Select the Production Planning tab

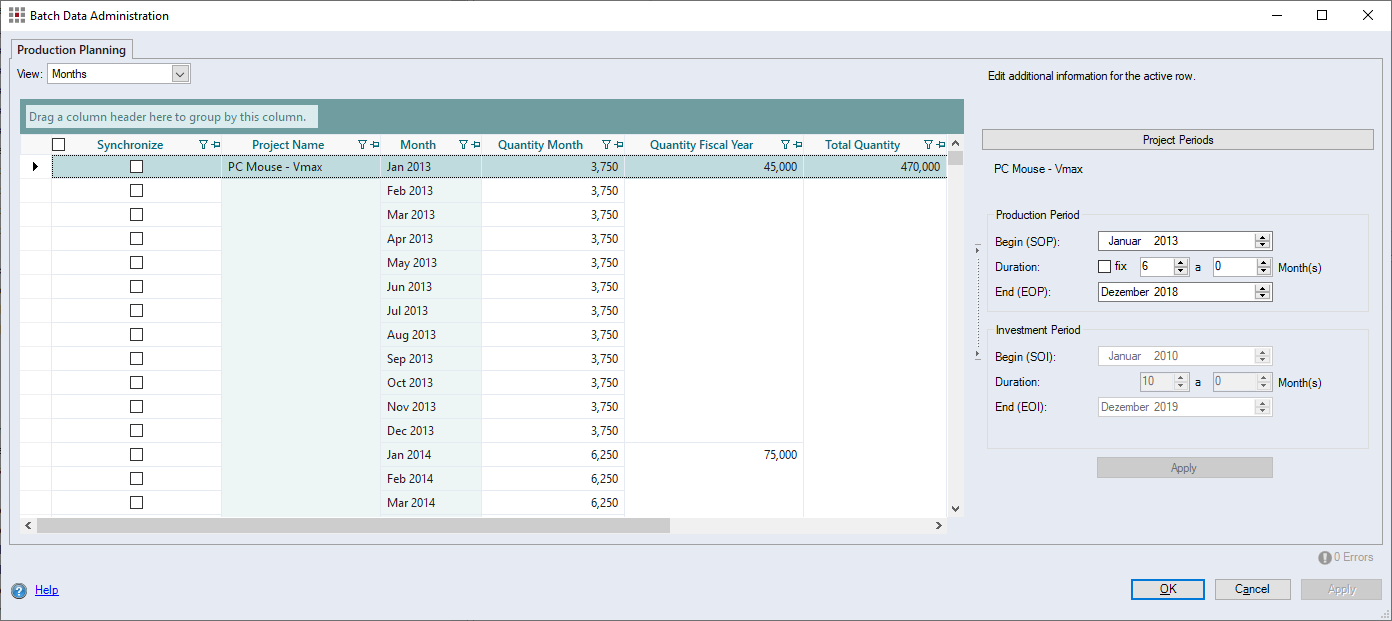pos(71,50)
